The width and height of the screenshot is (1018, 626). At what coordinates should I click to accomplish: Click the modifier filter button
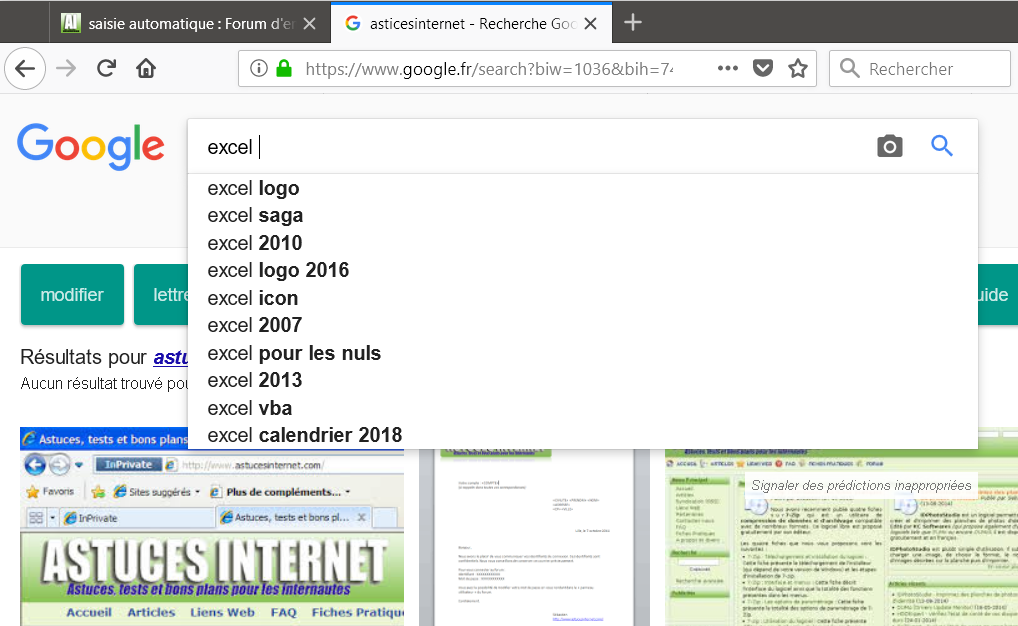(72, 294)
